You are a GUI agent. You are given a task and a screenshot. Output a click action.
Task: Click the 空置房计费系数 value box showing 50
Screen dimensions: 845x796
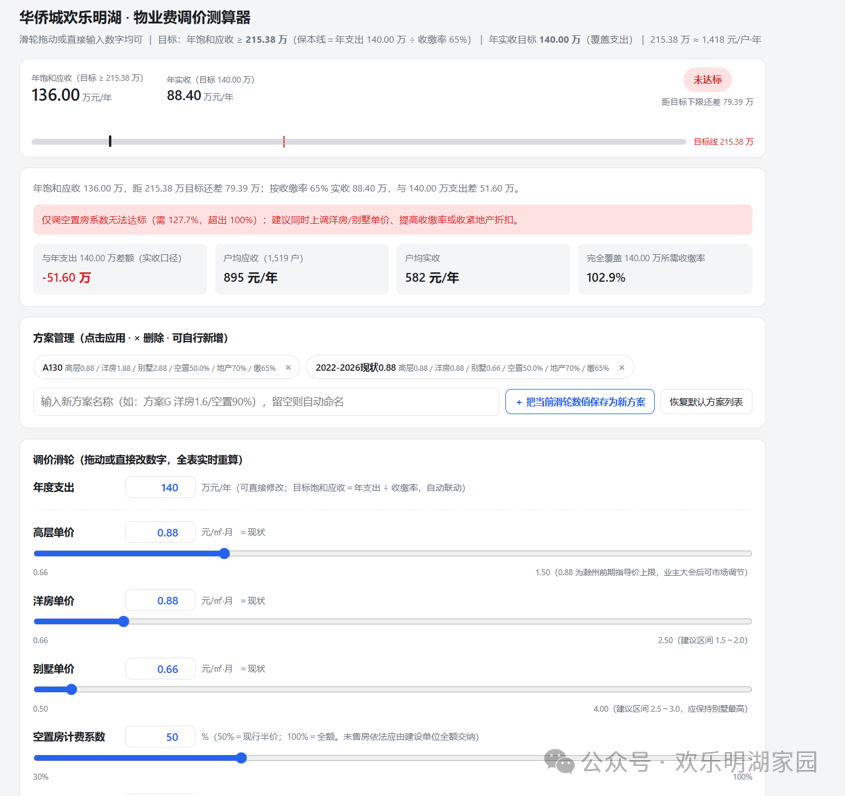(160, 737)
